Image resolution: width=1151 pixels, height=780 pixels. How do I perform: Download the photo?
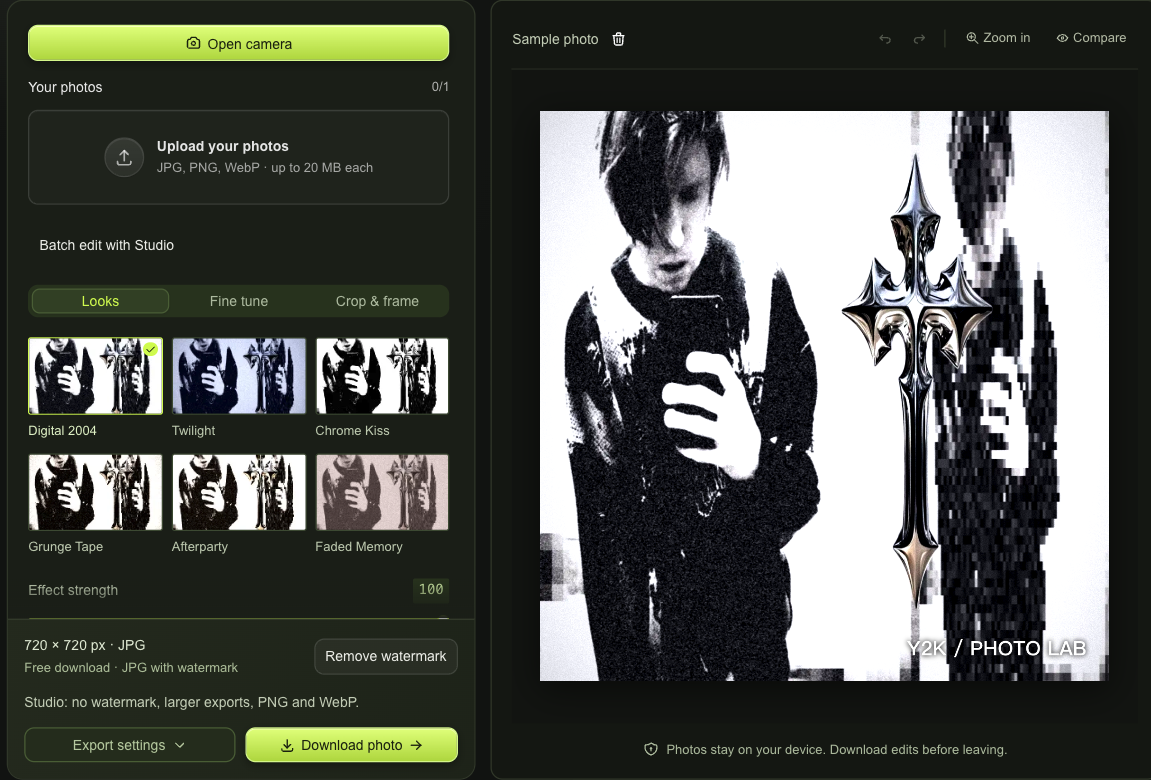pyautogui.click(x=351, y=745)
